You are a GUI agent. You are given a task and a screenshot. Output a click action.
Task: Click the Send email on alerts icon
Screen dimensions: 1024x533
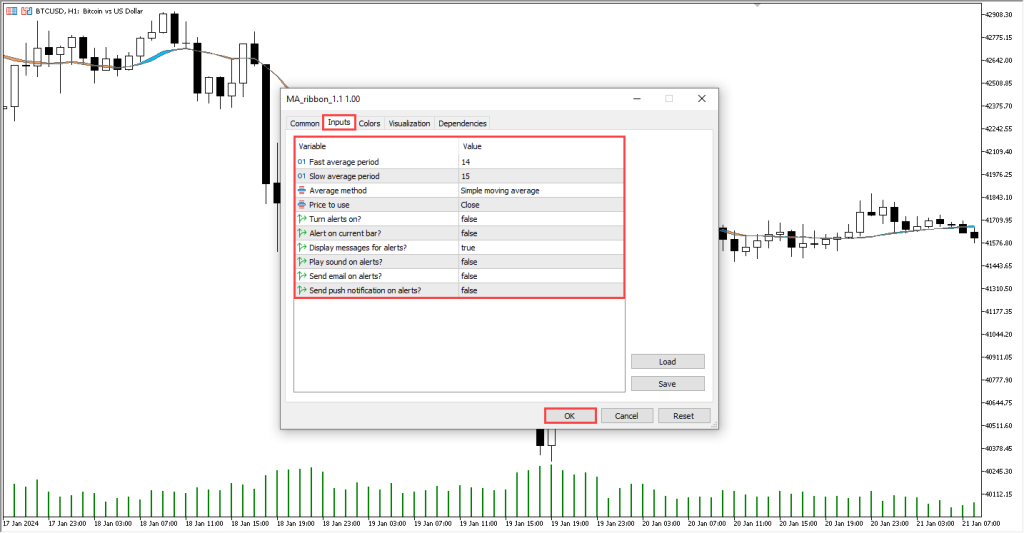coord(302,276)
